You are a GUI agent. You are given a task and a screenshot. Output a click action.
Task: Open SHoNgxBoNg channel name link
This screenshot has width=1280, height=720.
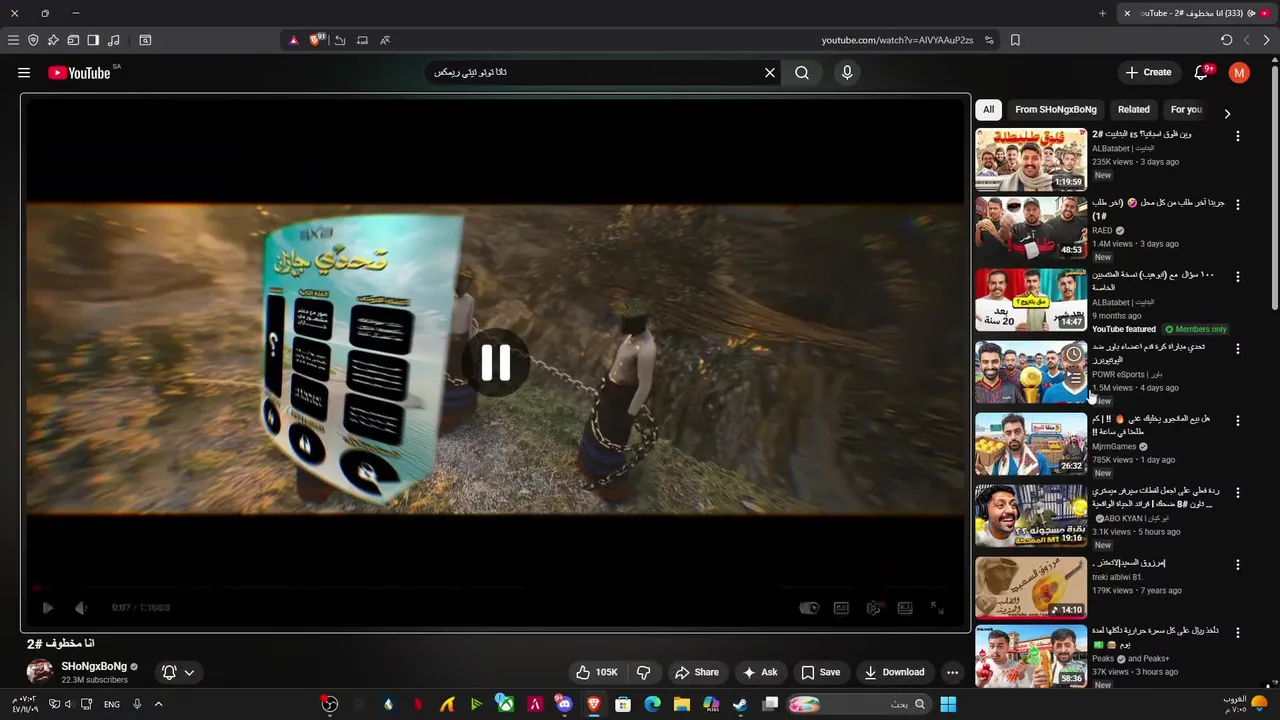pos(94,667)
